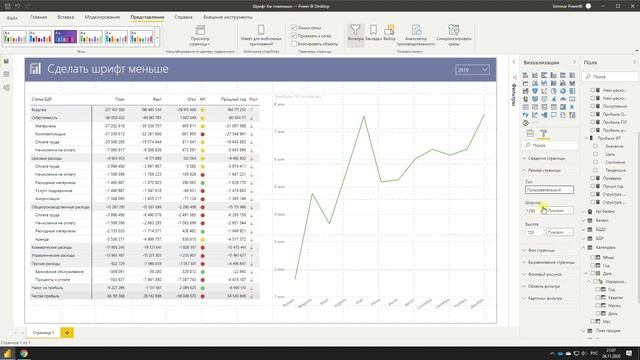Open the Performance analyzer
This screenshot has width=640, height=360.
click(x=416, y=35)
